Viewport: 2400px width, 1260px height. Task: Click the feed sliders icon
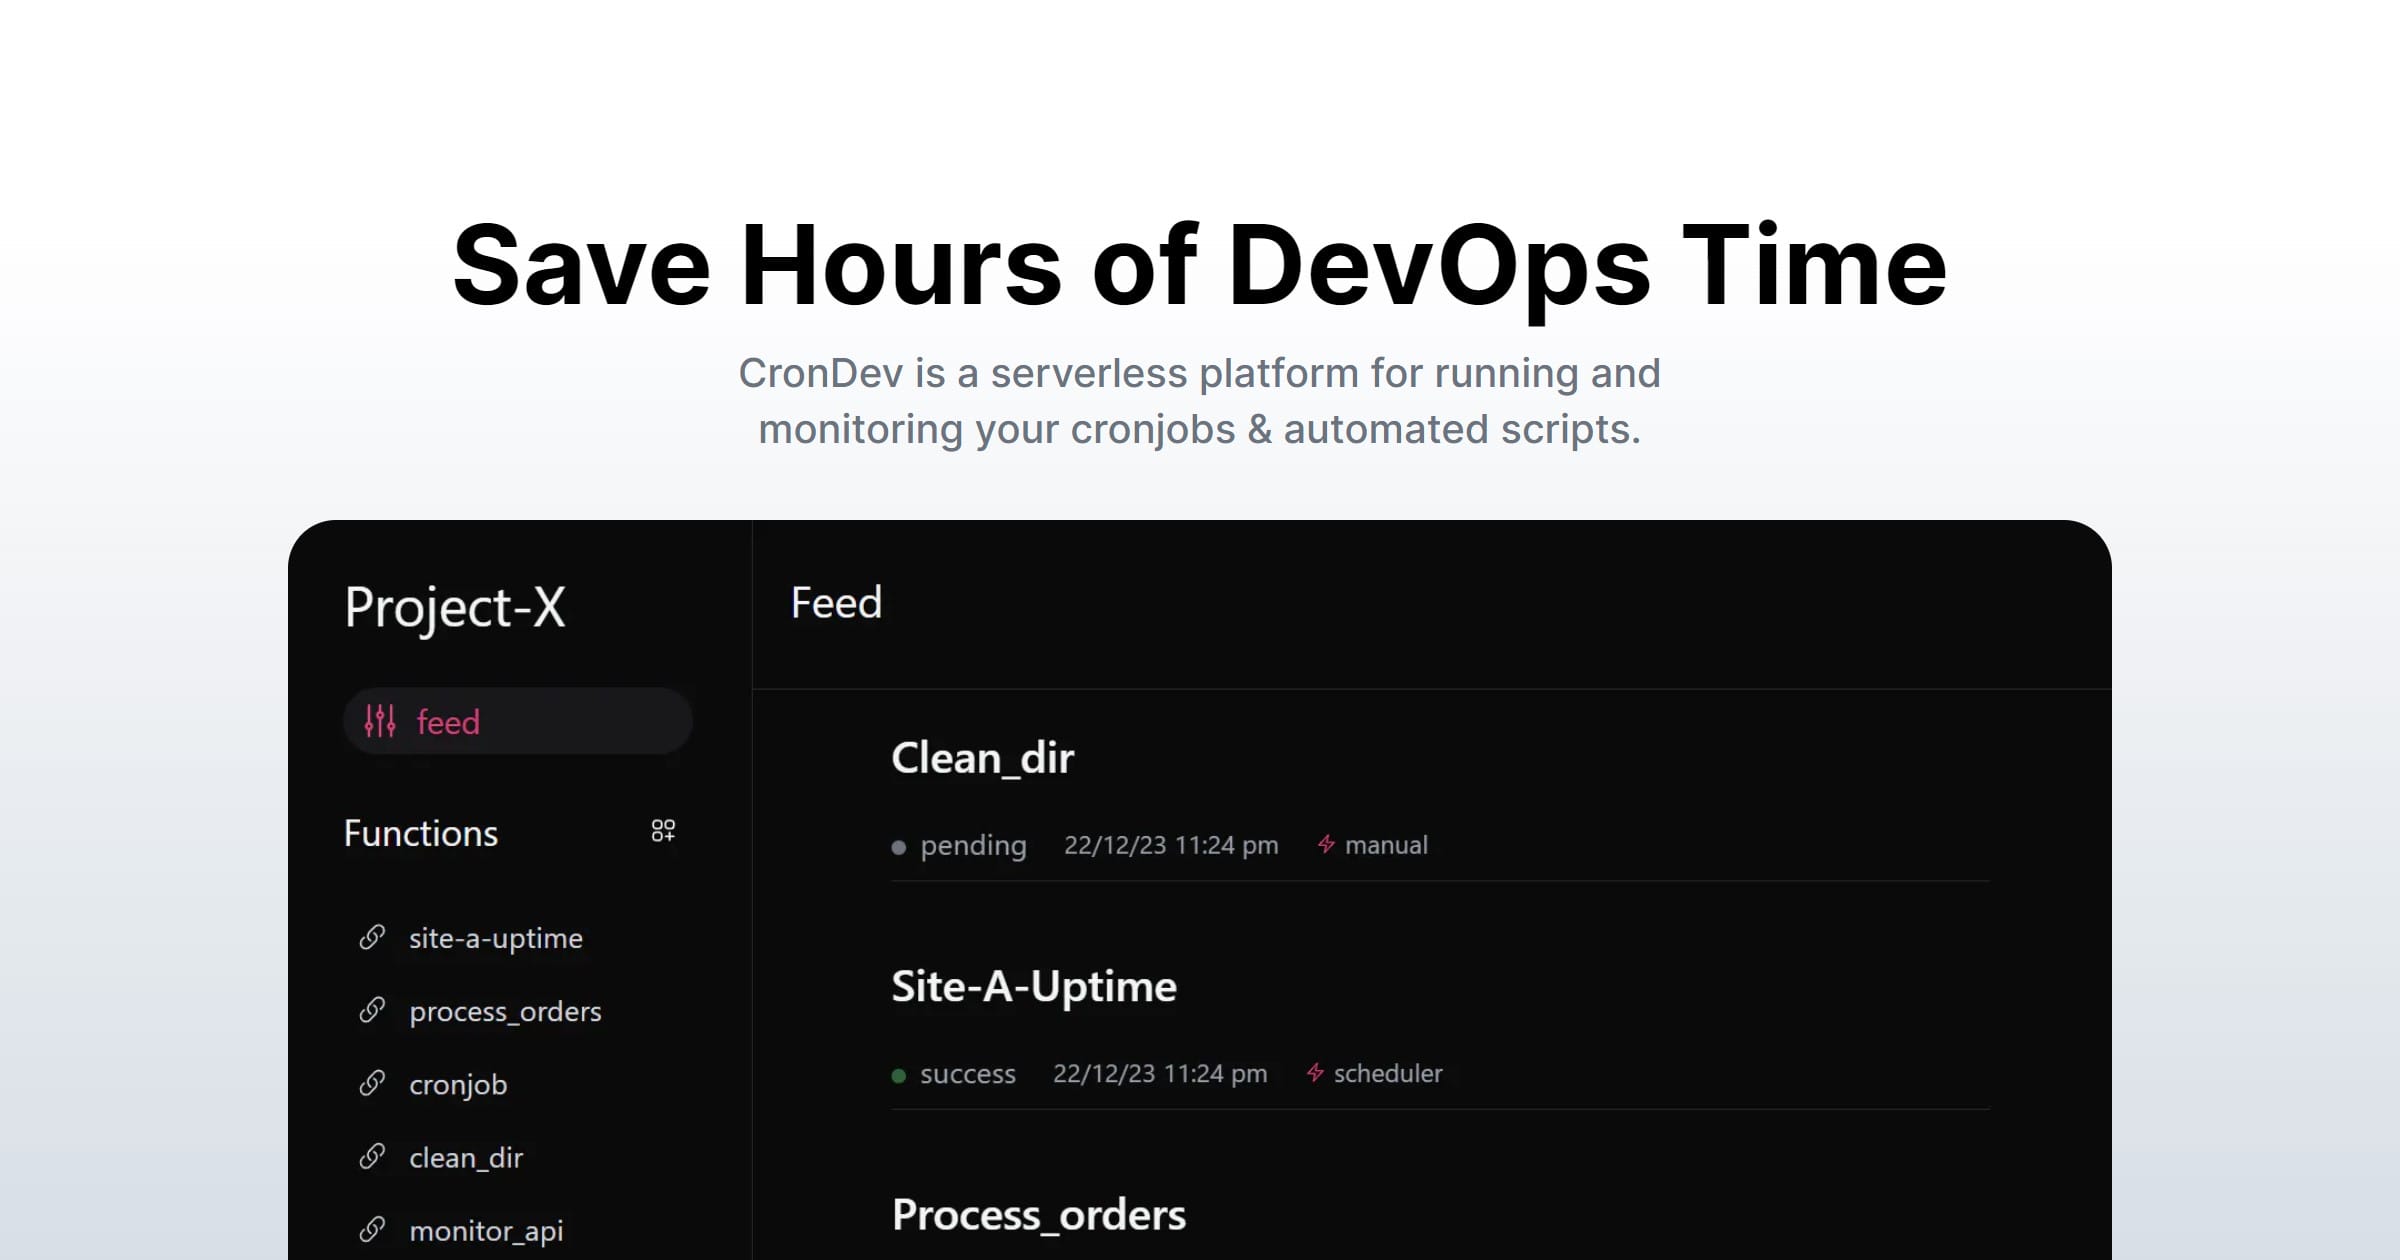380,721
